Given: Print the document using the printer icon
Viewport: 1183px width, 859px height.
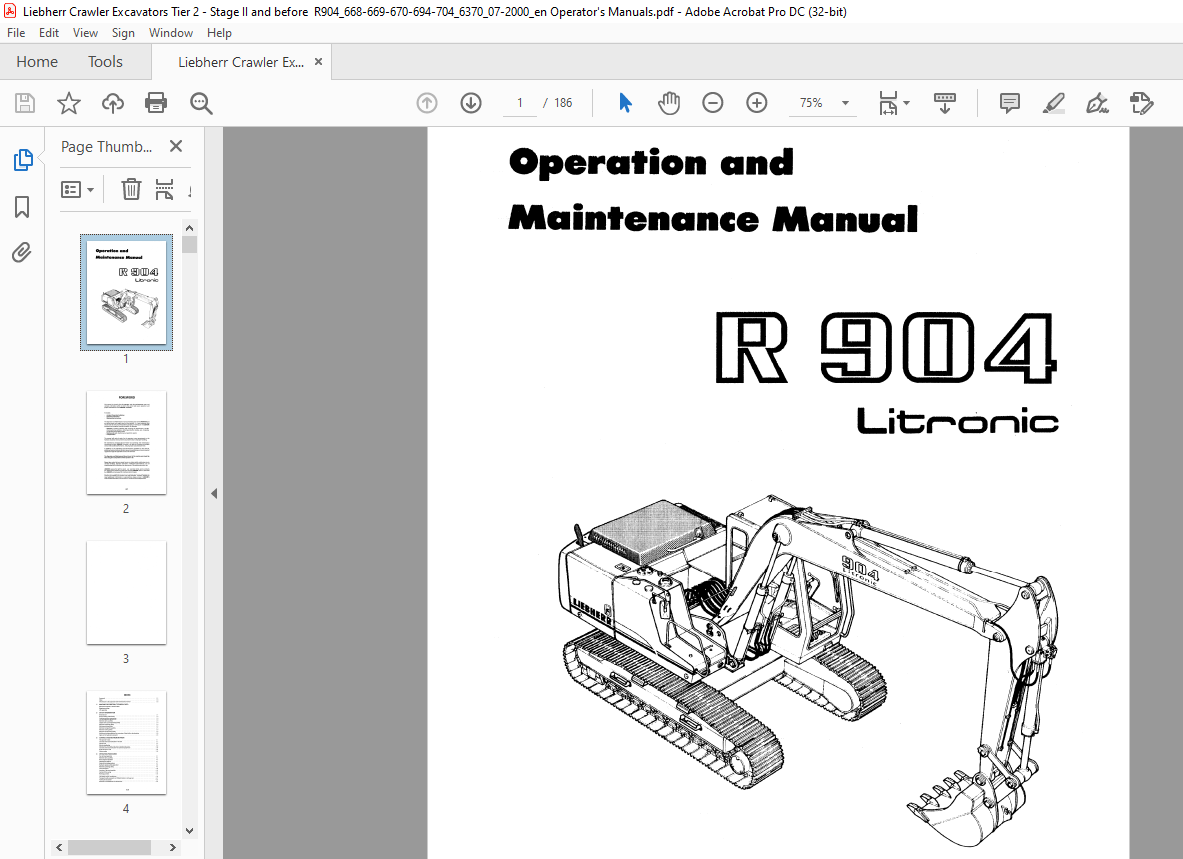Looking at the screenshot, I should pos(156,103).
